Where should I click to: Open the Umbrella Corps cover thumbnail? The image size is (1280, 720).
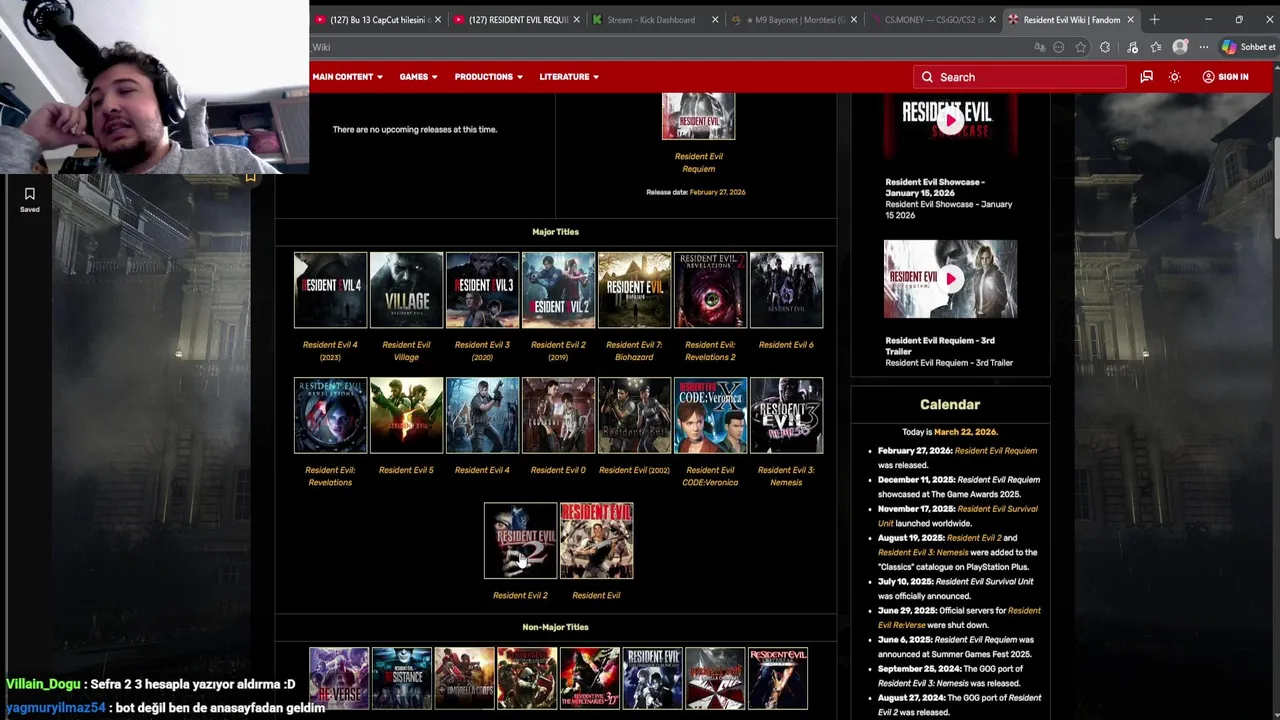click(x=464, y=678)
